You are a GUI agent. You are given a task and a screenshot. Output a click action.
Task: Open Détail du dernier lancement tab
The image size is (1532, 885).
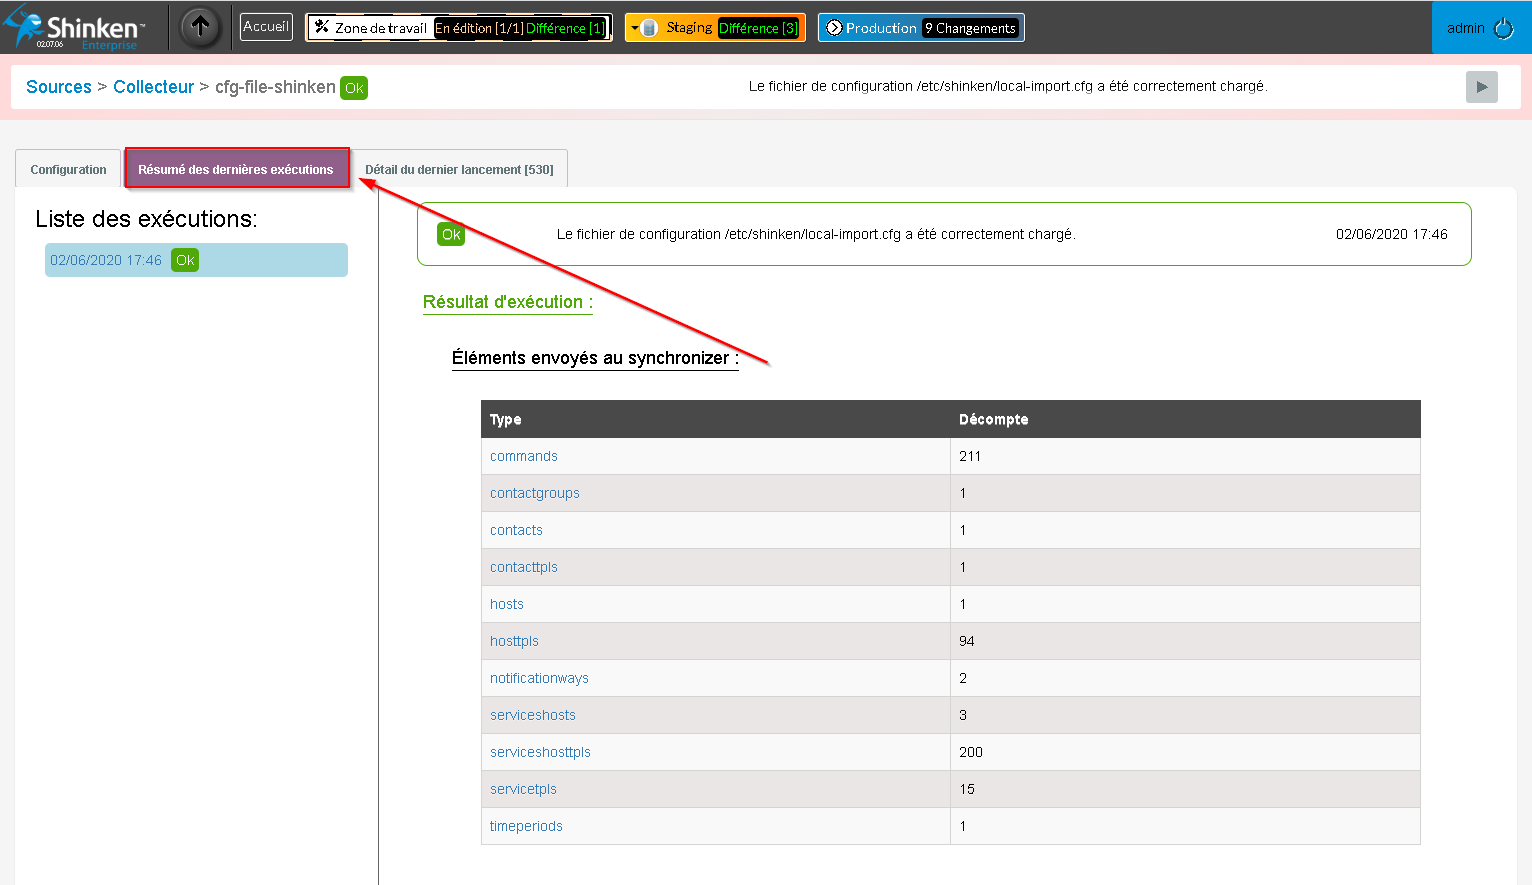click(459, 169)
